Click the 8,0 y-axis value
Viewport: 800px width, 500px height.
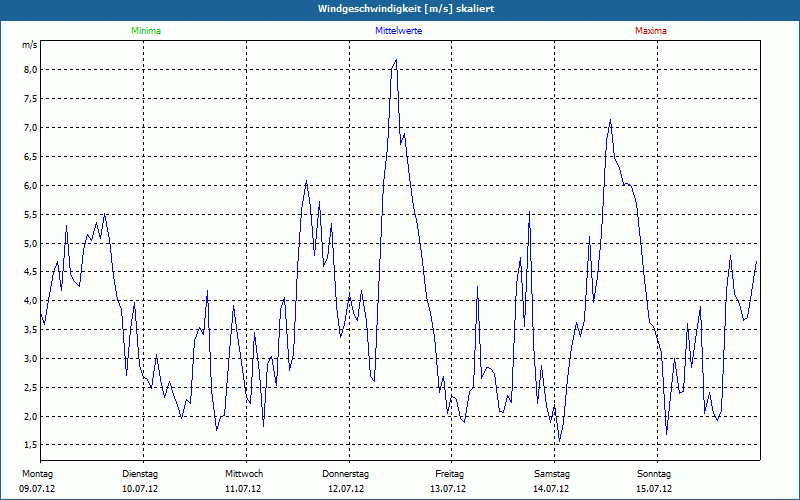(31, 69)
